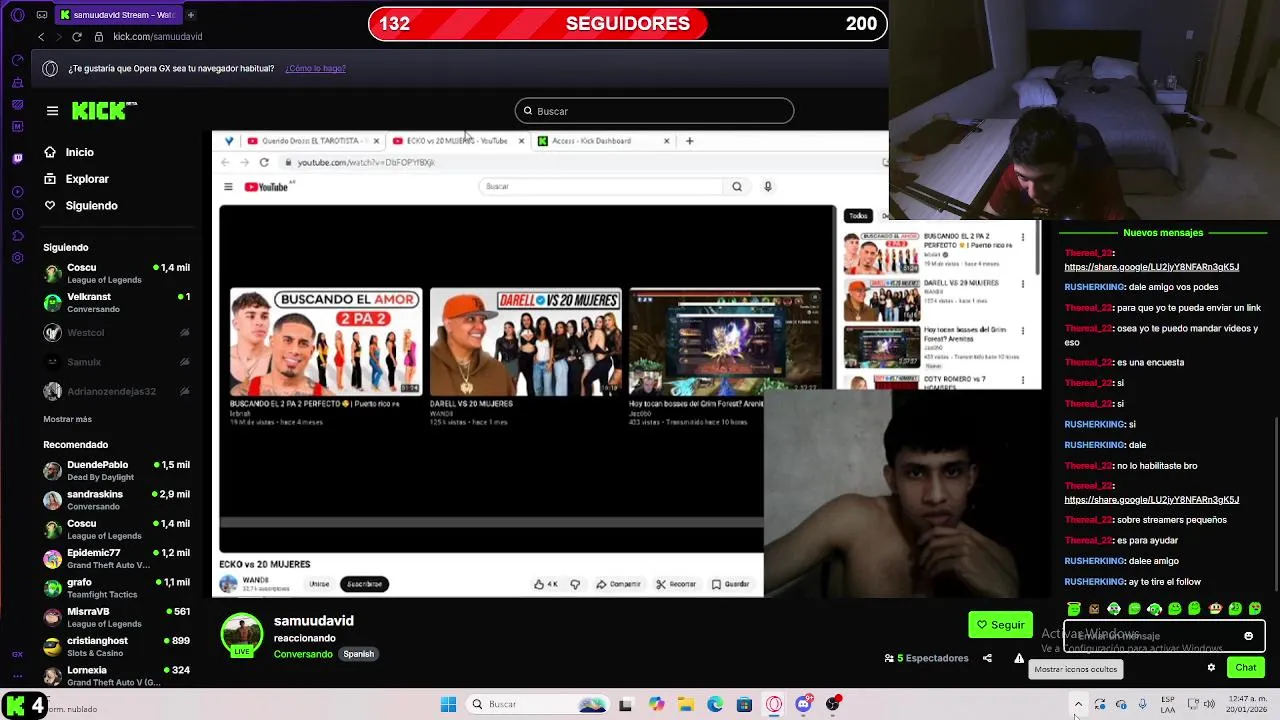Screen dimensions: 1280x720
Task: Click 'DARELL VS 20 MUJERES' thumbnail
Action: coord(525,342)
